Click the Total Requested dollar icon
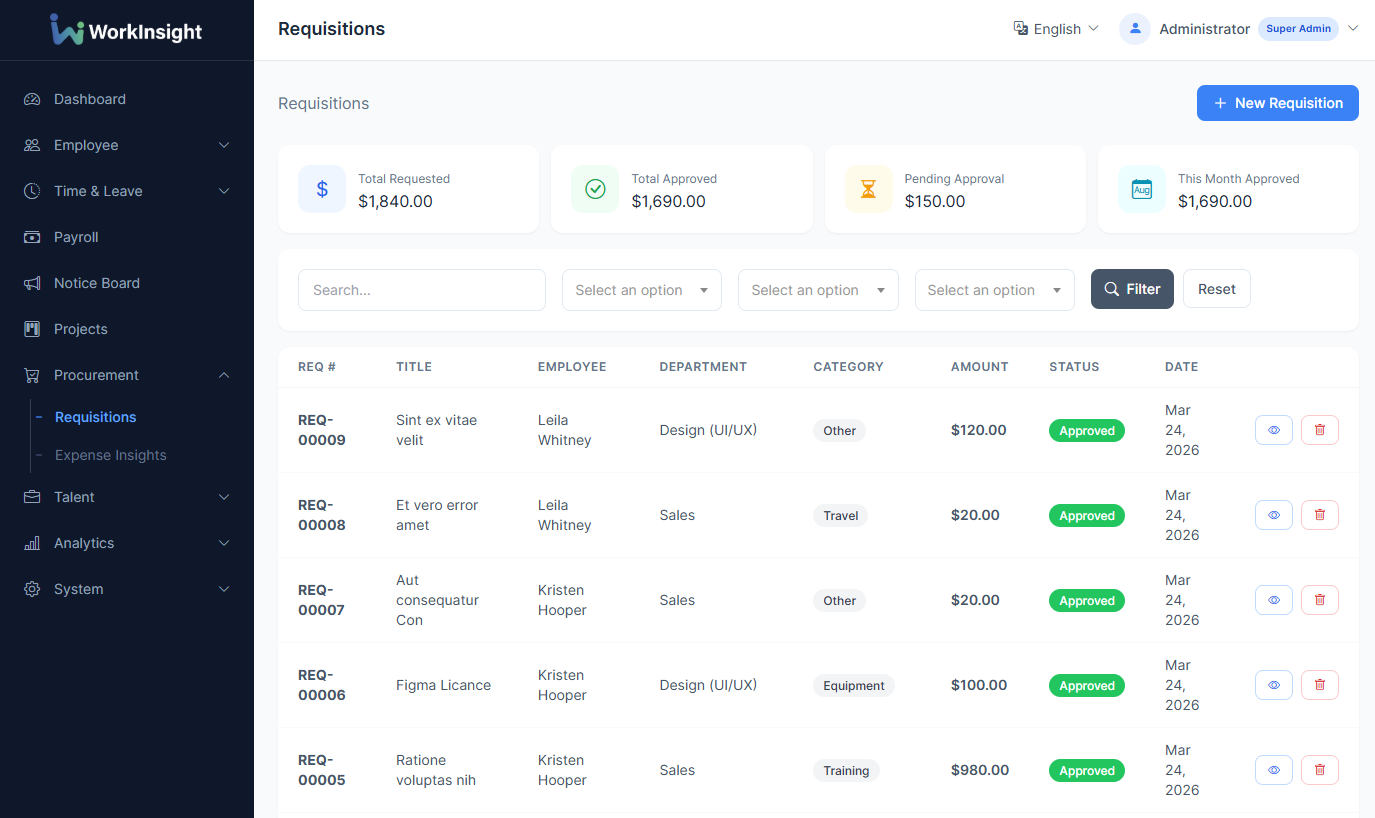 coord(321,189)
